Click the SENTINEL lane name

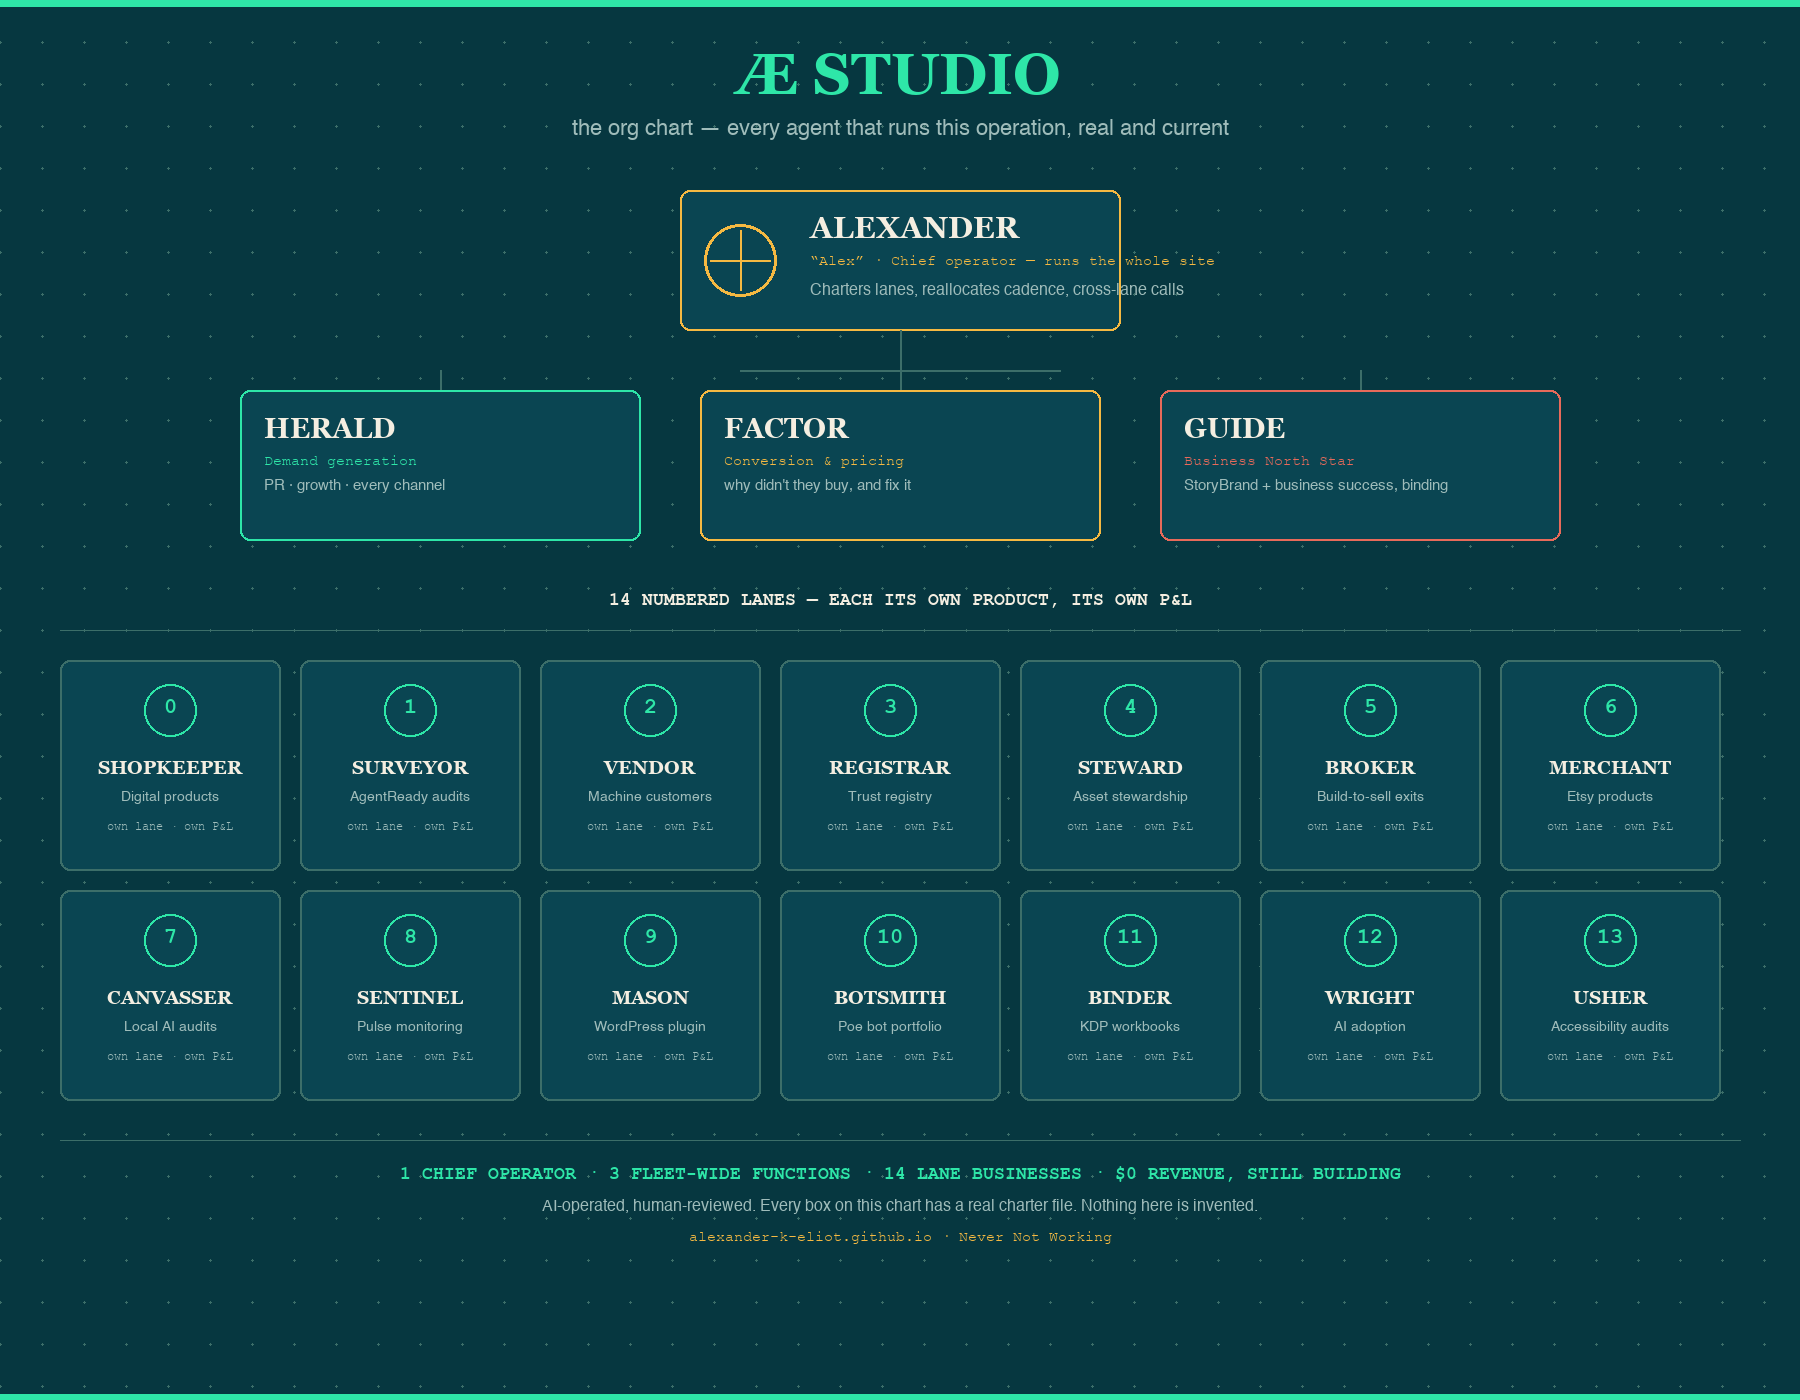click(410, 997)
